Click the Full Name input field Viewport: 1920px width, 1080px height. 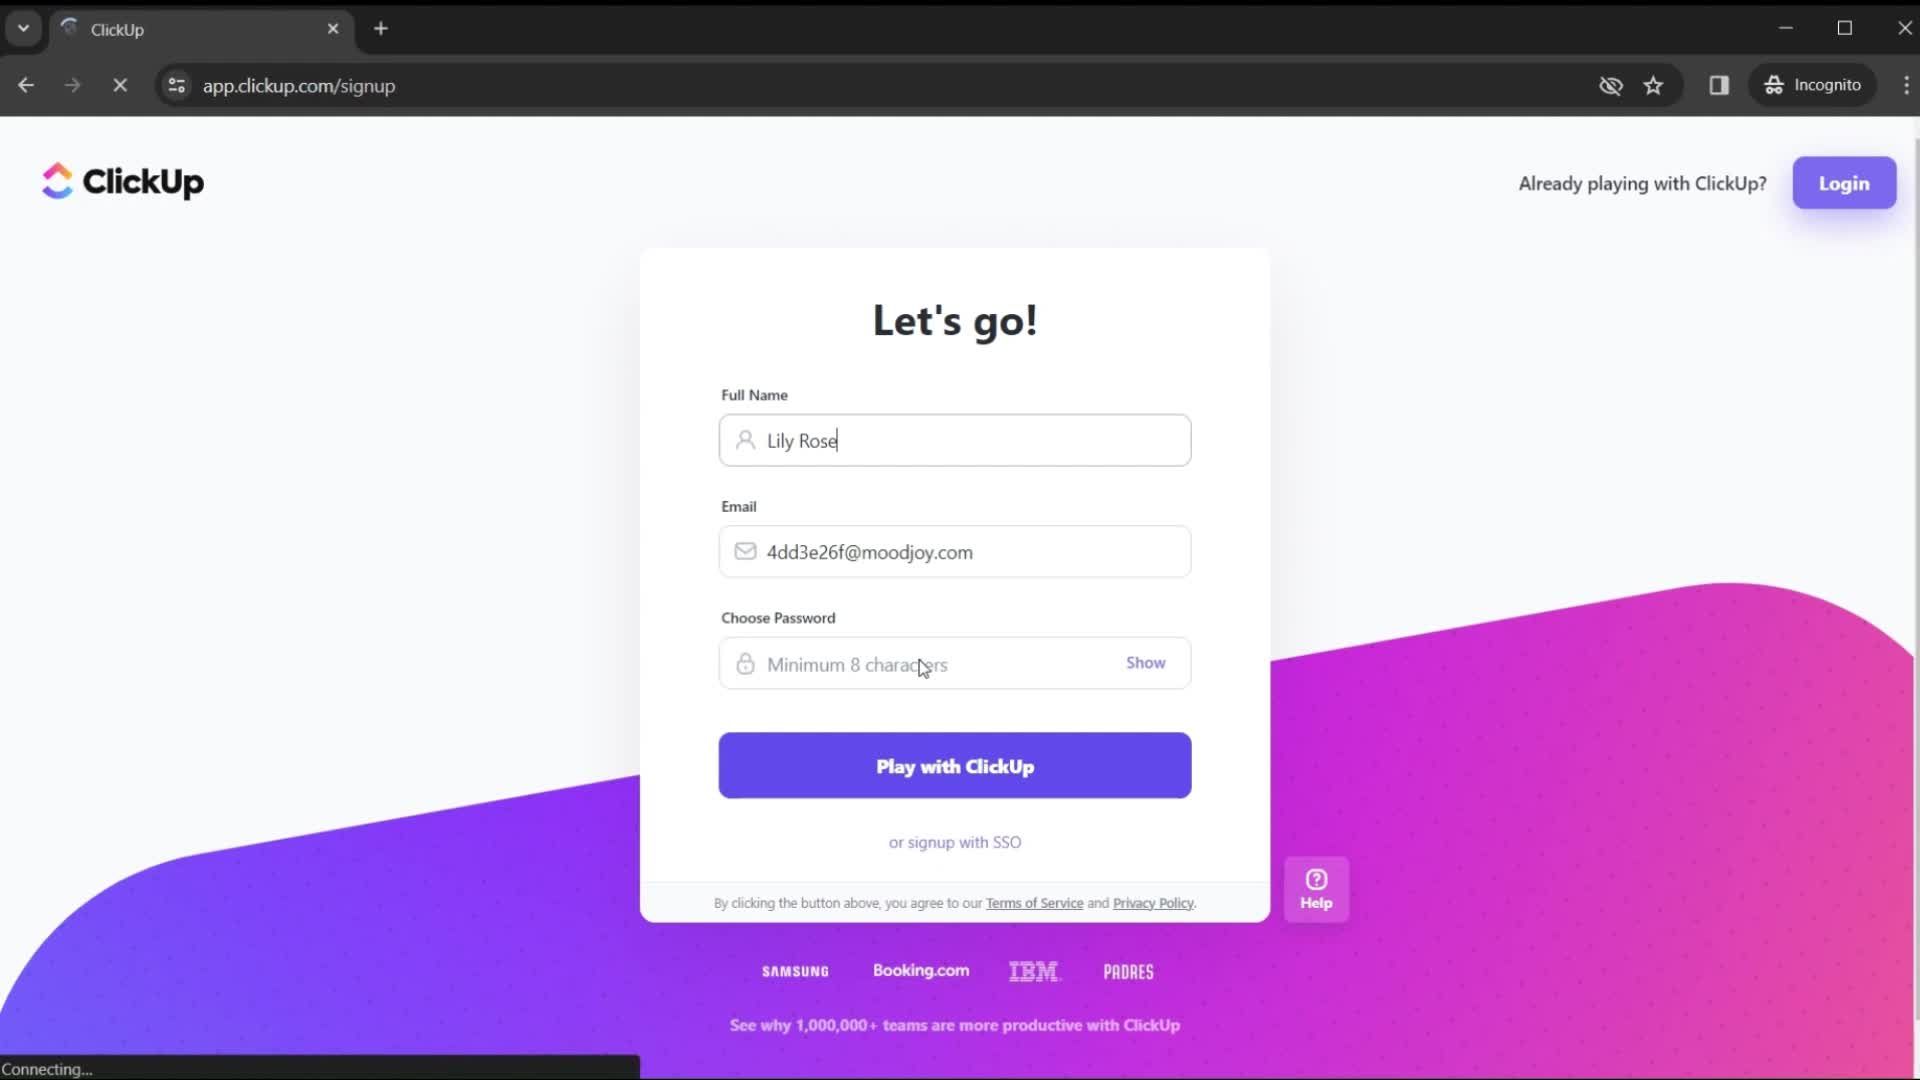point(955,440)
